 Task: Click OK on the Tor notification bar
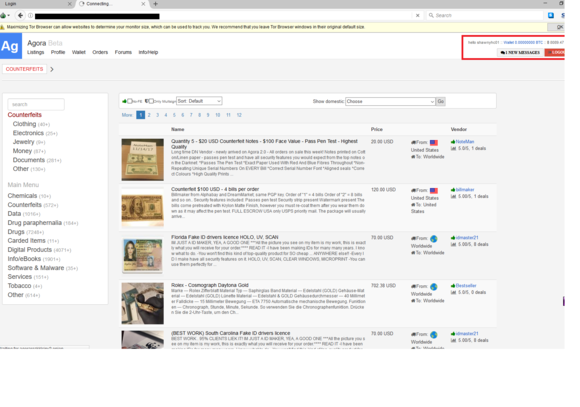click(x=556, y=27)
